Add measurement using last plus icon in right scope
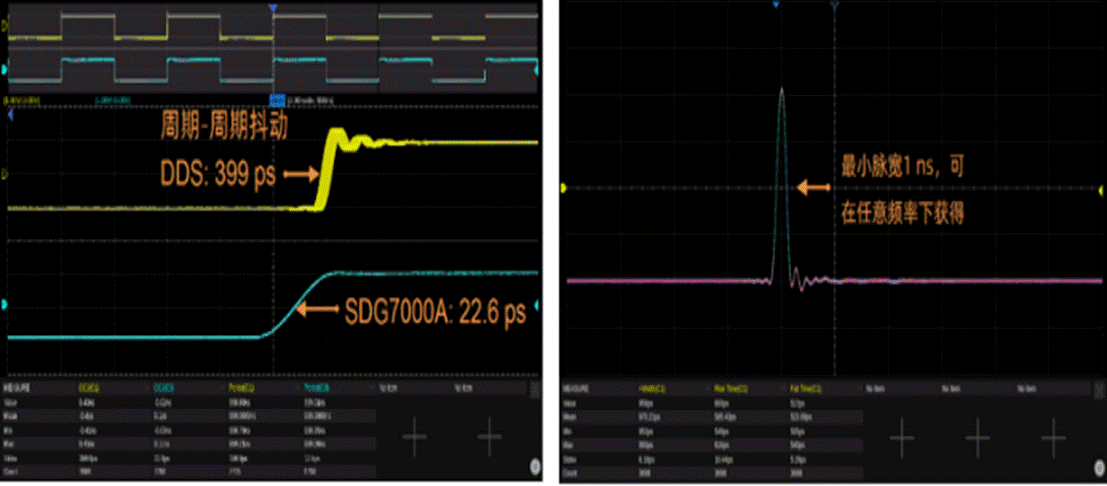Screen dimensions: 1107x486 pyautogui.click(x=1053, y=437)
